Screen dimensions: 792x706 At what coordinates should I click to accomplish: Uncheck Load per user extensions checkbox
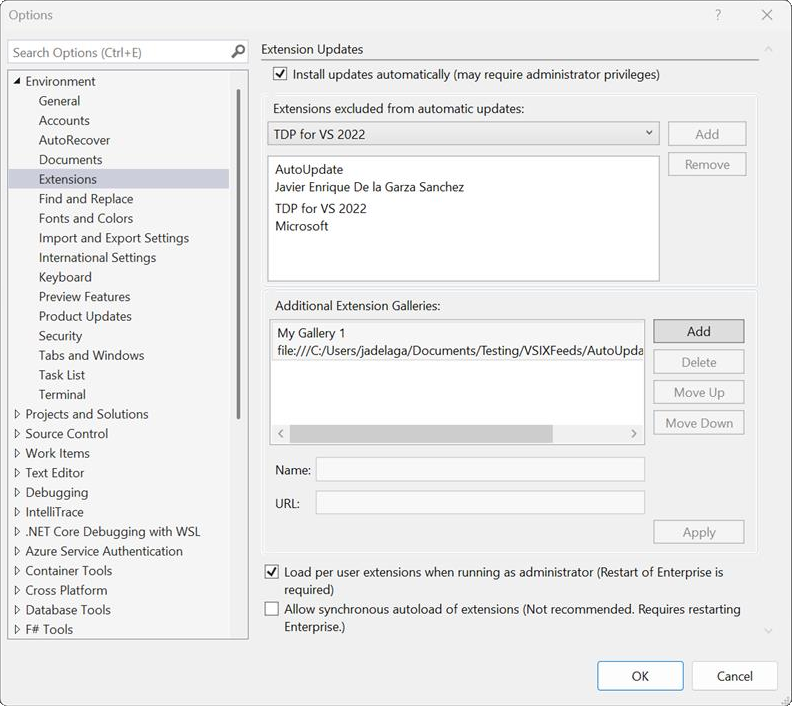272,572
